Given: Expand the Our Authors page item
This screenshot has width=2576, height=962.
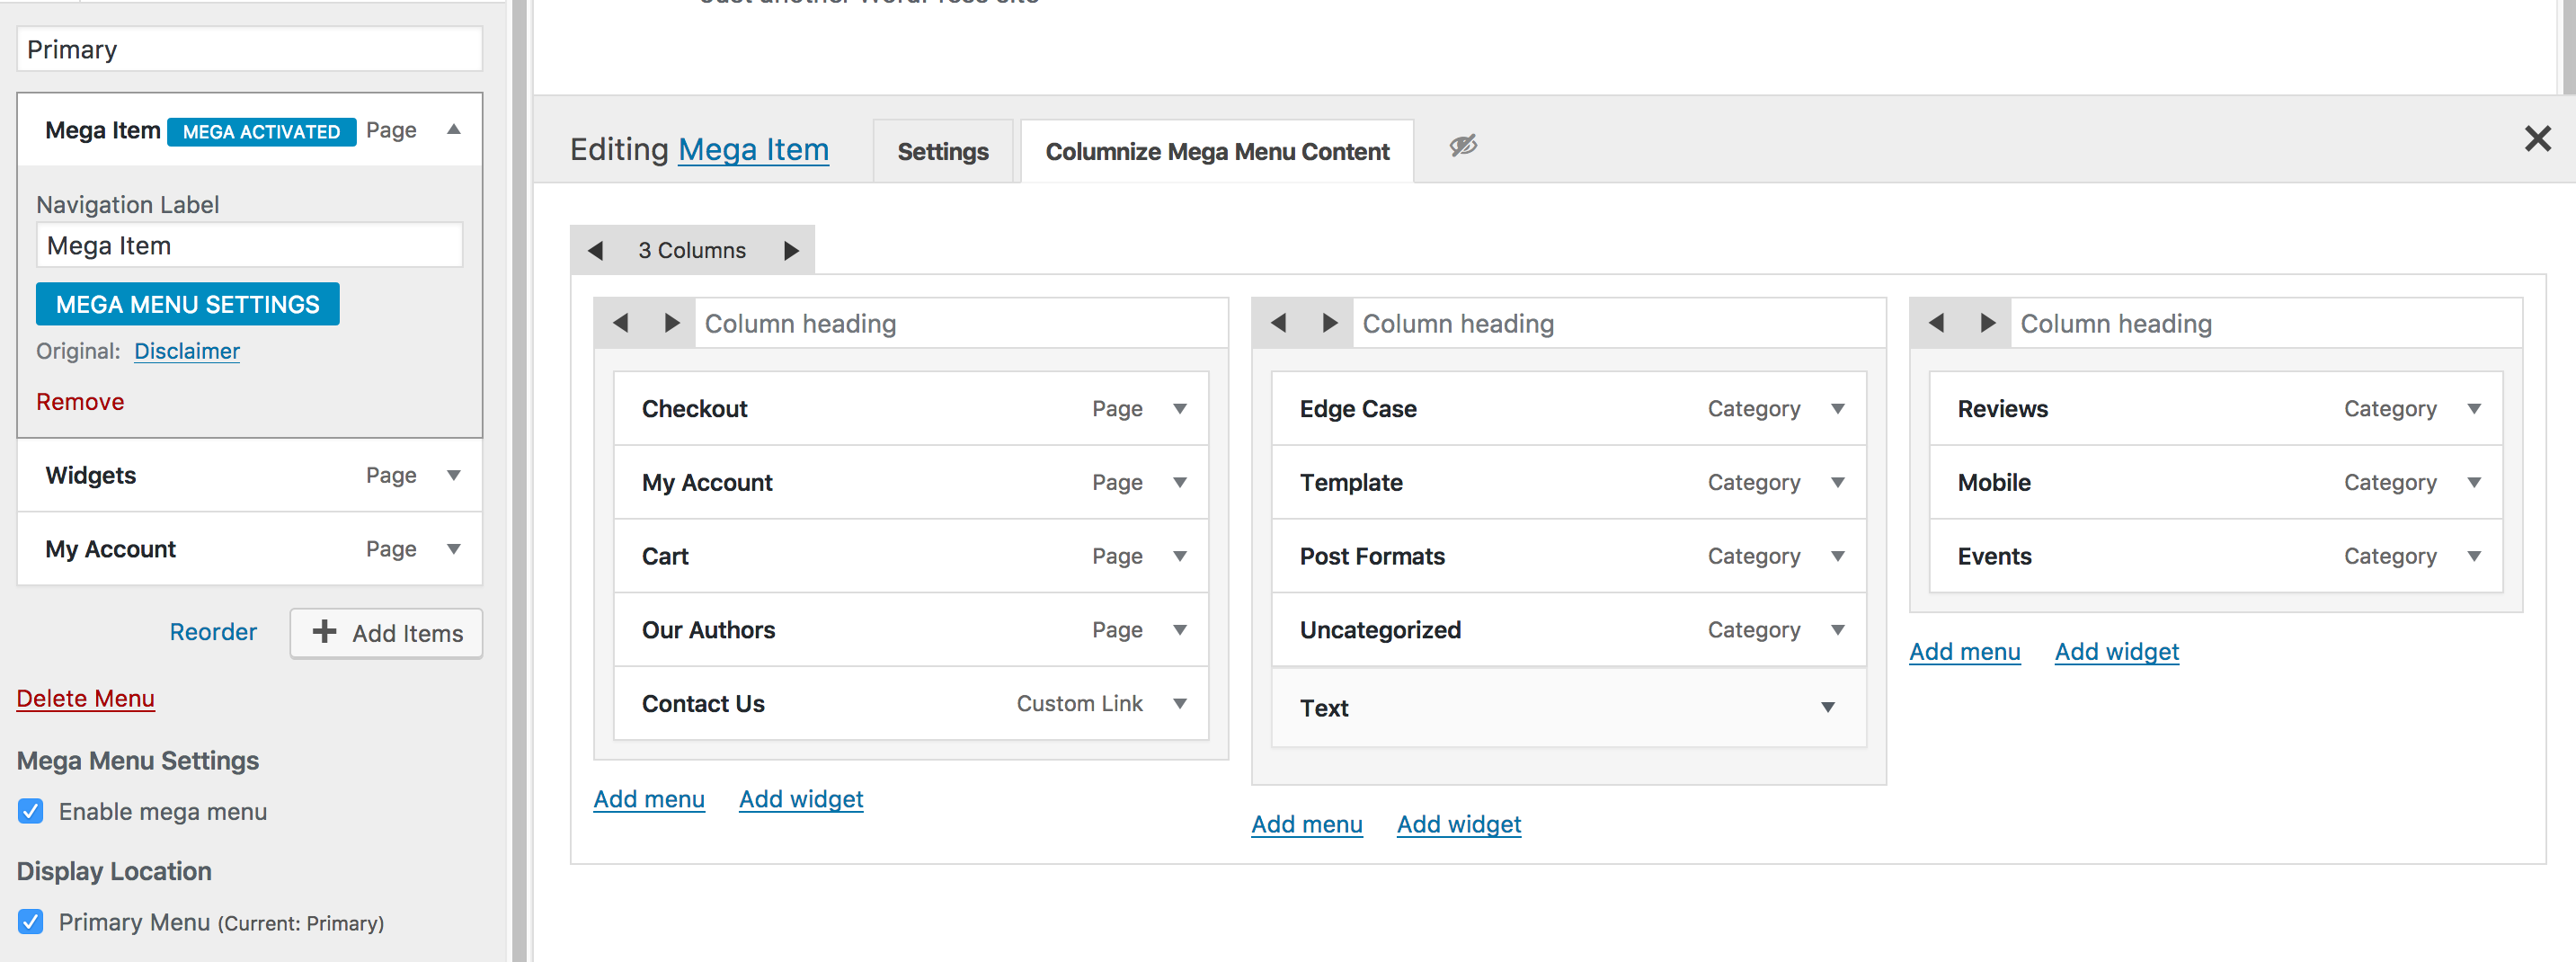Looking at the screenshot, I should 1180,630.
